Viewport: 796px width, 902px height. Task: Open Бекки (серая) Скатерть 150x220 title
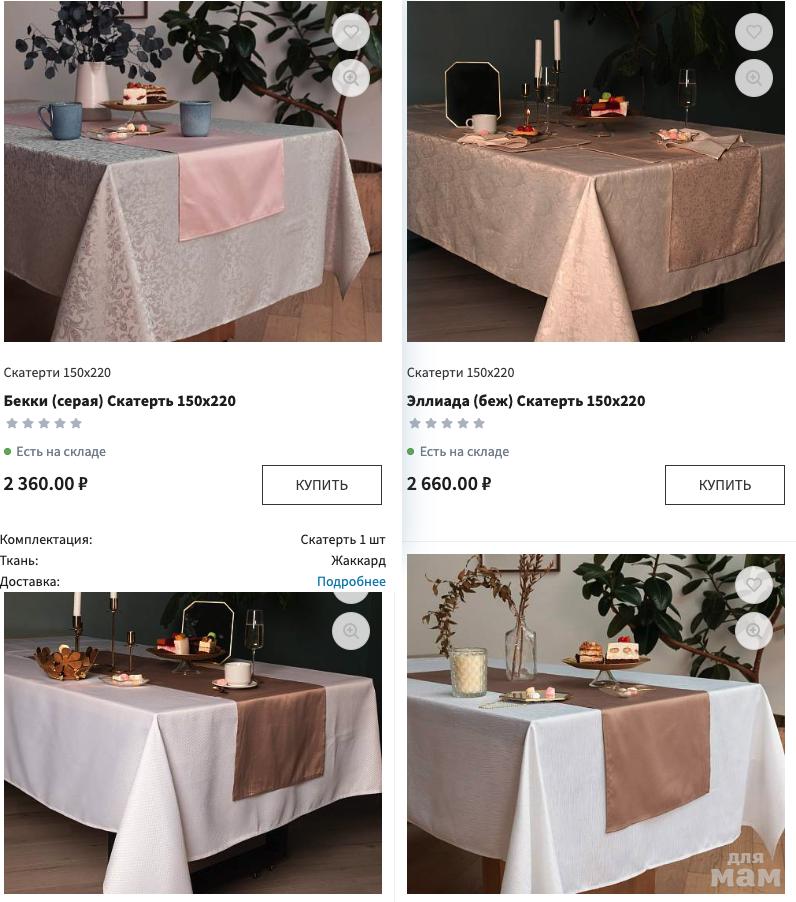(120, 401)
